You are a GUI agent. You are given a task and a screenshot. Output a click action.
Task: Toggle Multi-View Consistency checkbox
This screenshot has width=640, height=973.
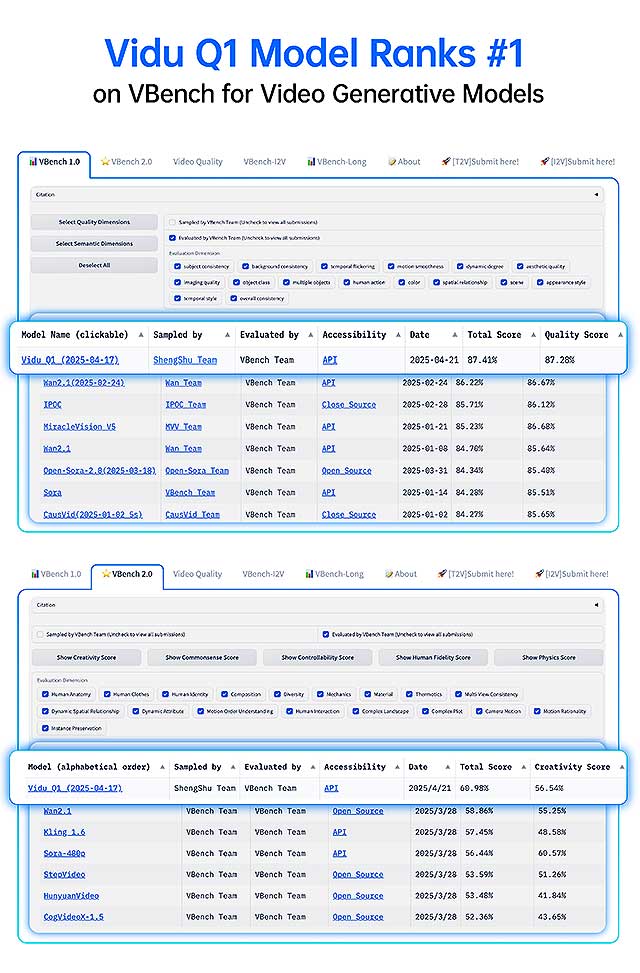click(458, 694)
